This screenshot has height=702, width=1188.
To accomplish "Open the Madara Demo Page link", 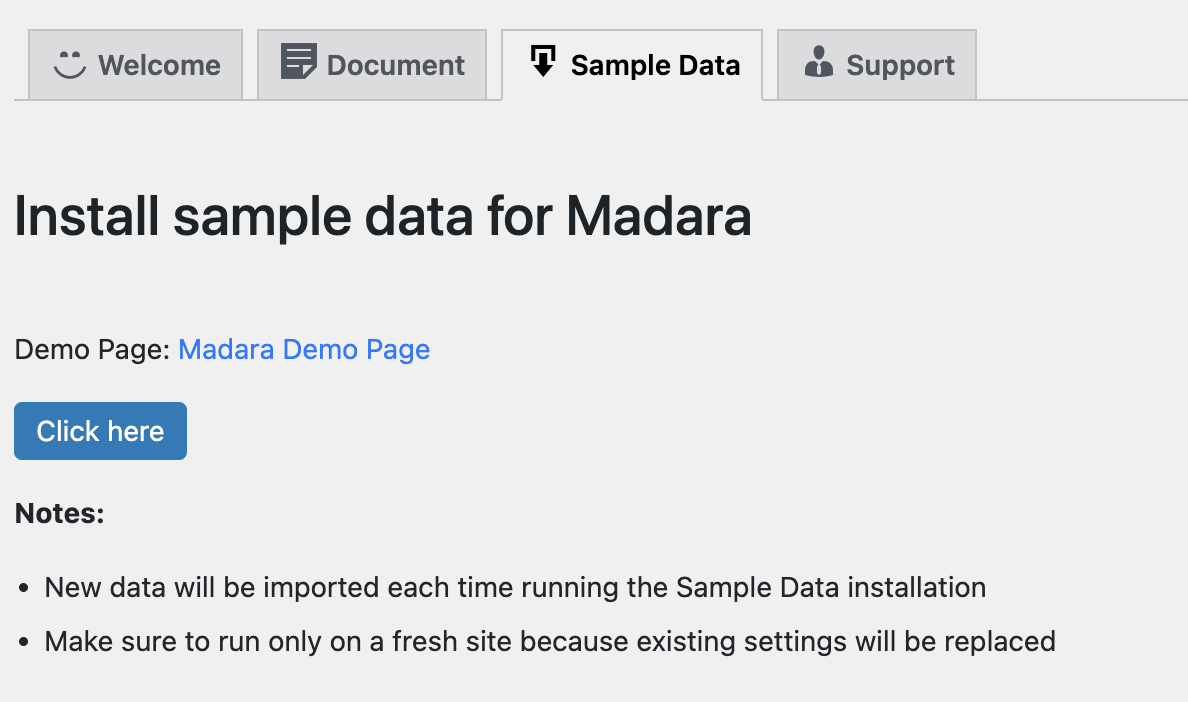I will point(304,350).
